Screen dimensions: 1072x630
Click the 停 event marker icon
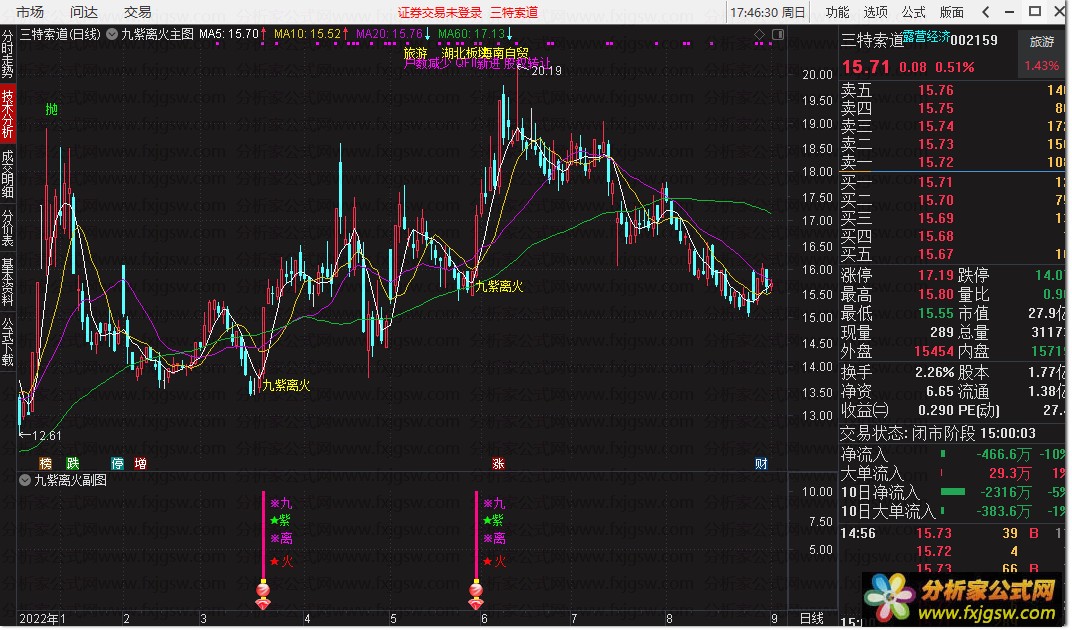click(x=118, y=464)
